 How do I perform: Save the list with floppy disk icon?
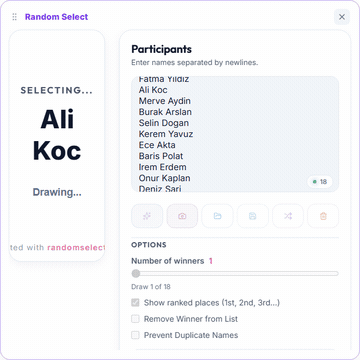pyautogui.click(x=253, y=216)
